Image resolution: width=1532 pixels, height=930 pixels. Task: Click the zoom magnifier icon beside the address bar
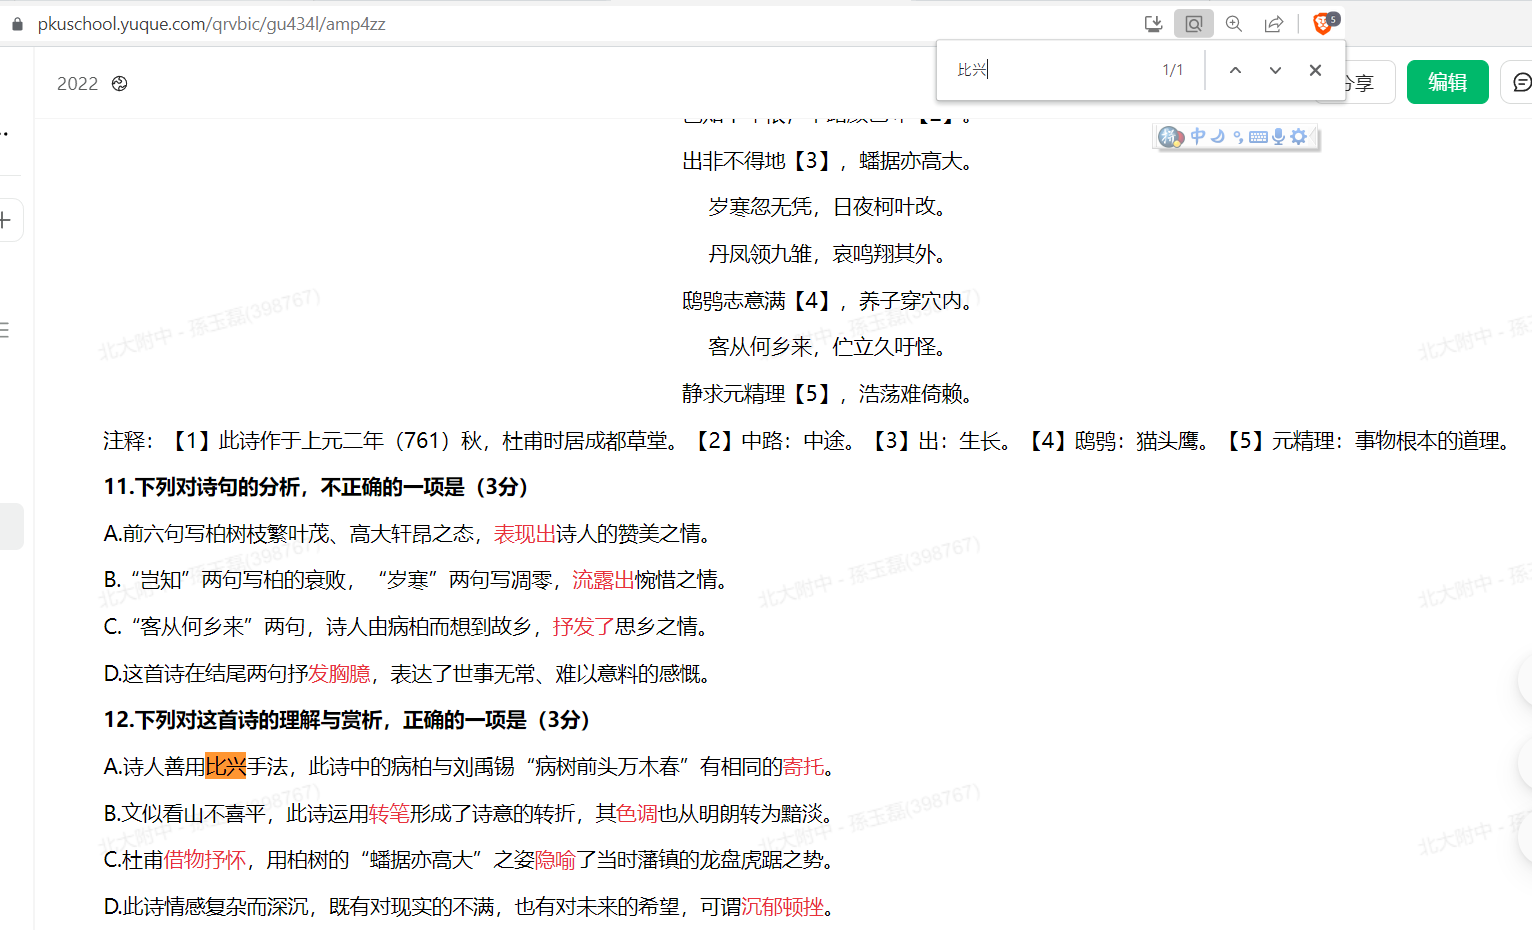(x=1233, y=23)
